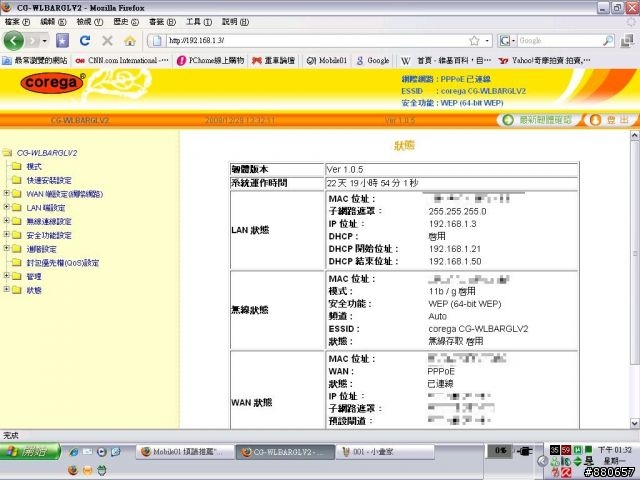Select the CG-WLBARGLV2 root tree folder
The height and width of the screenshot is (480, 640).
40,153
